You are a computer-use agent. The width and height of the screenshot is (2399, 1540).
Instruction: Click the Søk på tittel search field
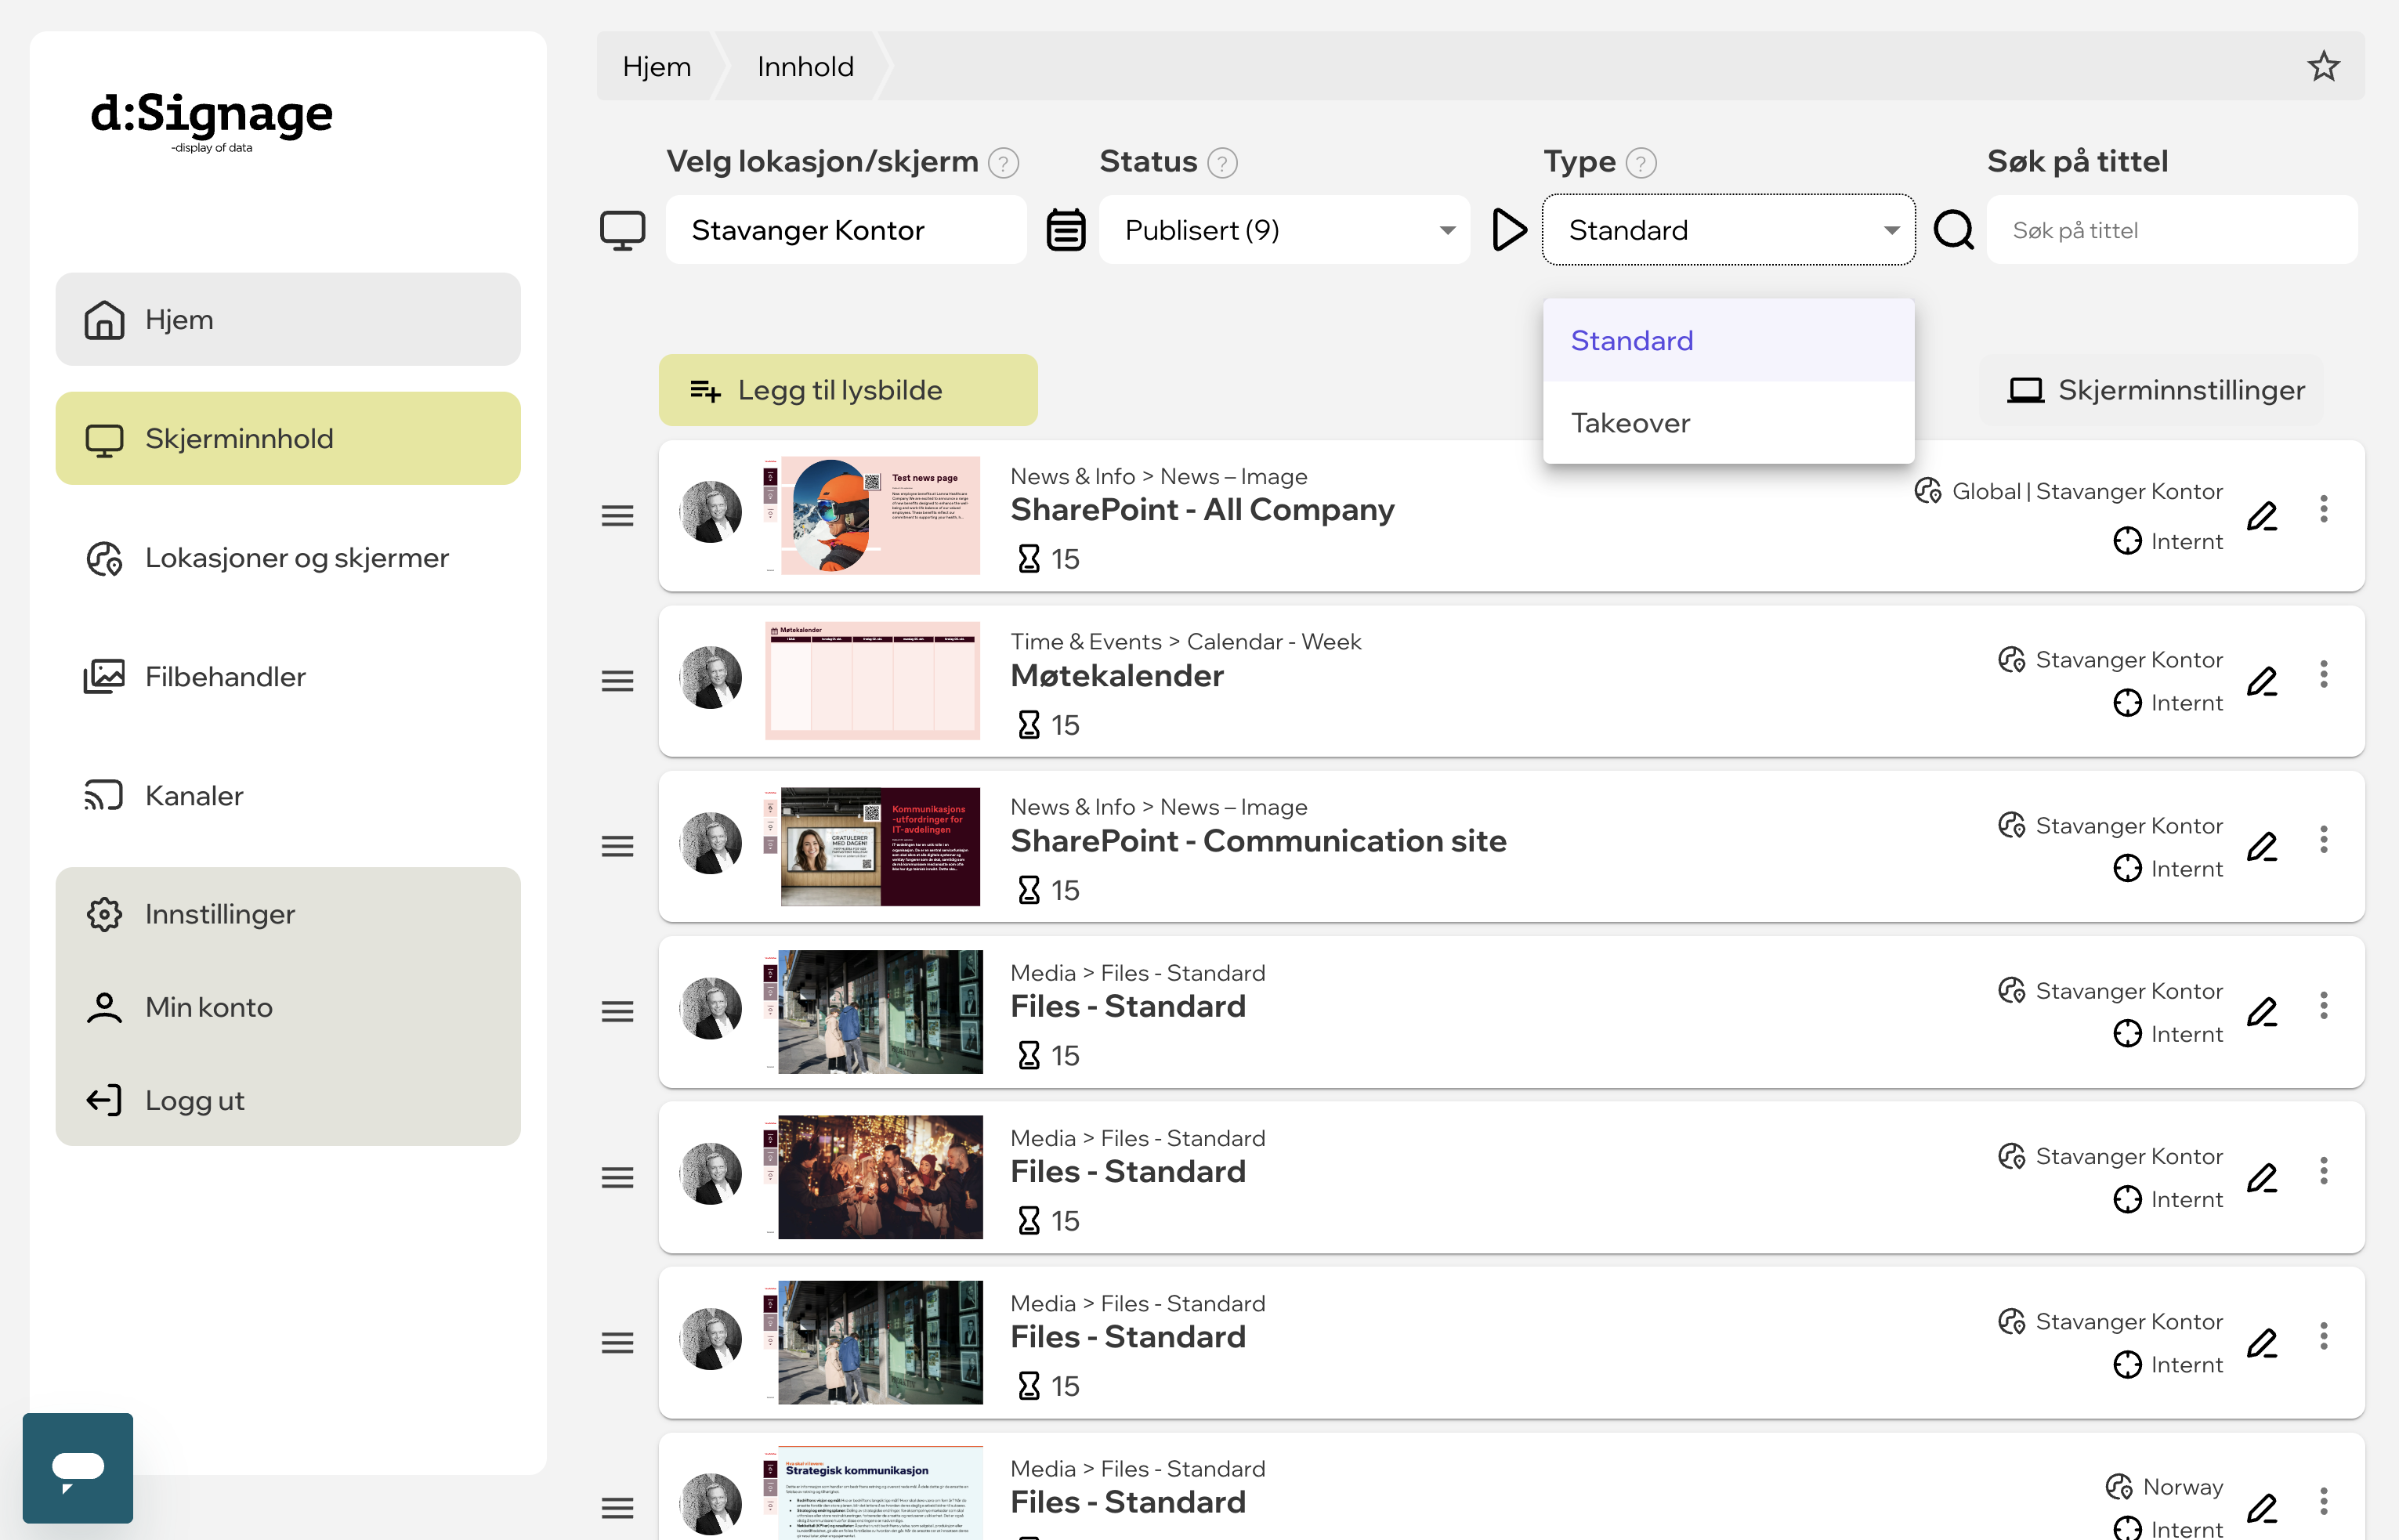[2172, 230]
